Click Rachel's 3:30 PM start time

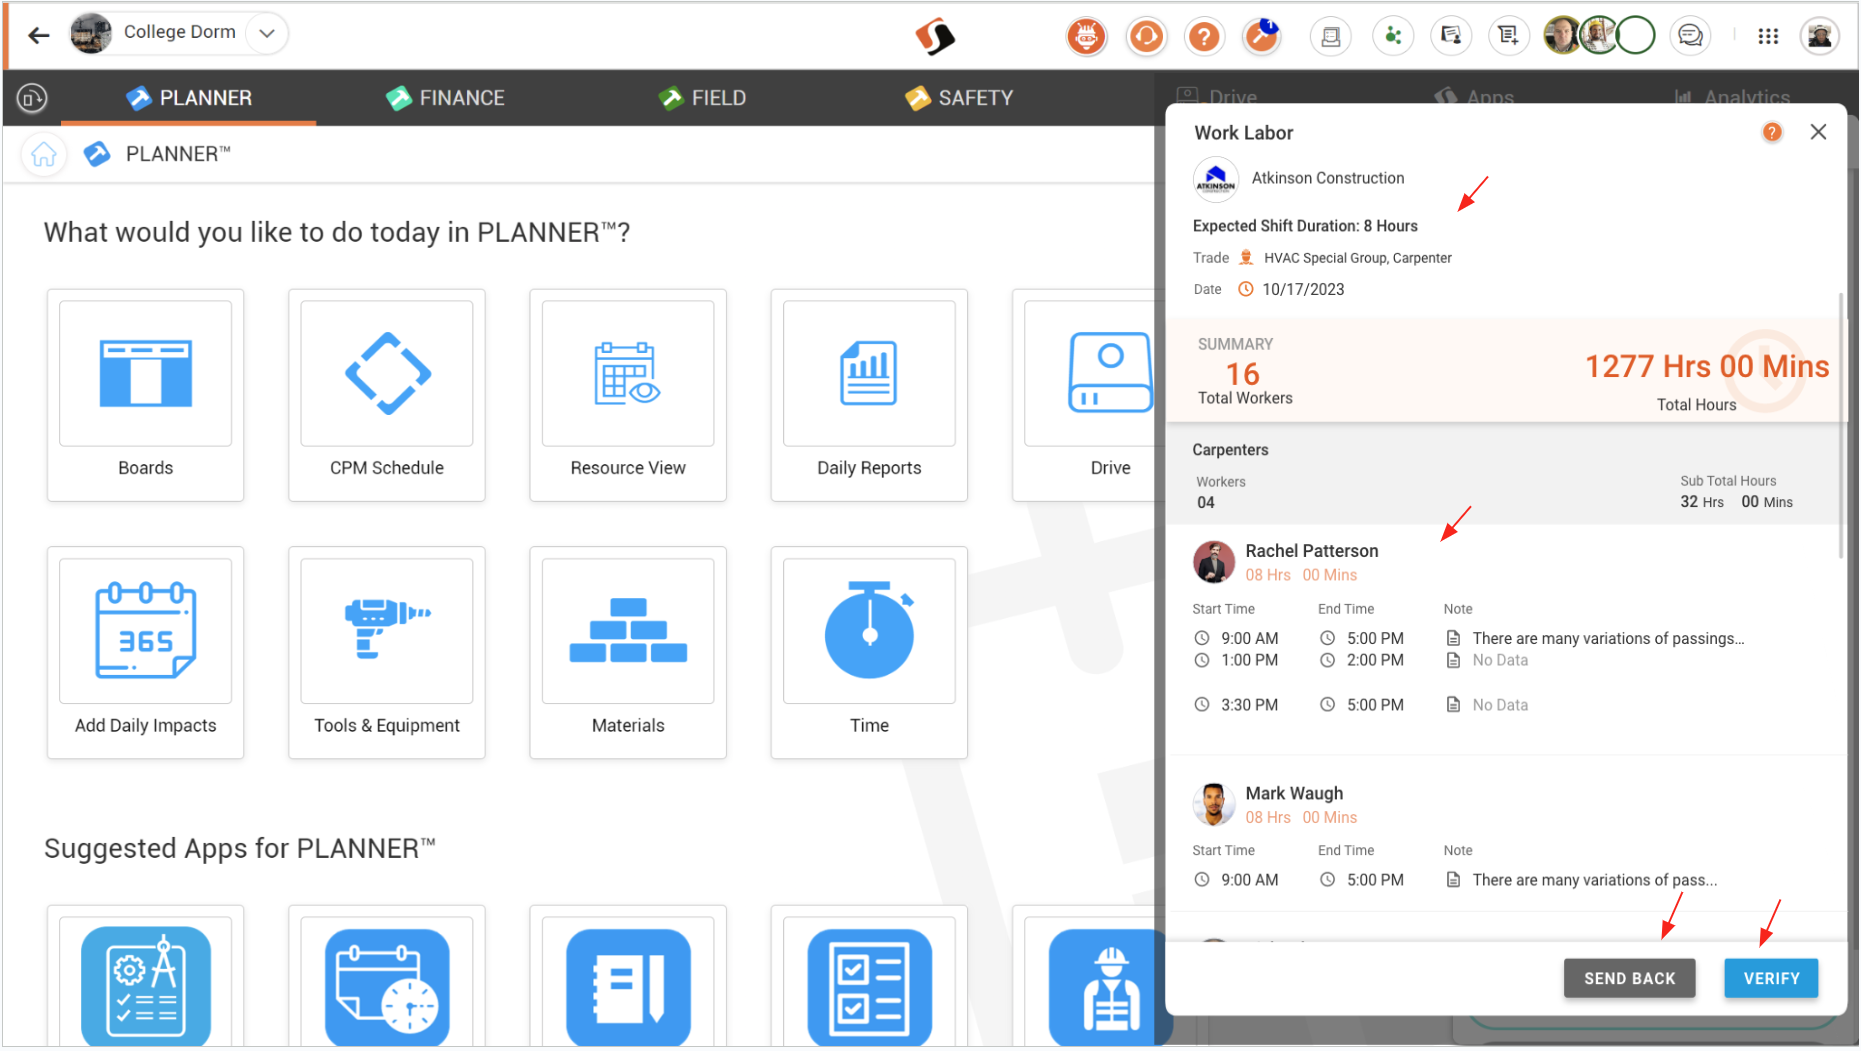(1248, 705)
